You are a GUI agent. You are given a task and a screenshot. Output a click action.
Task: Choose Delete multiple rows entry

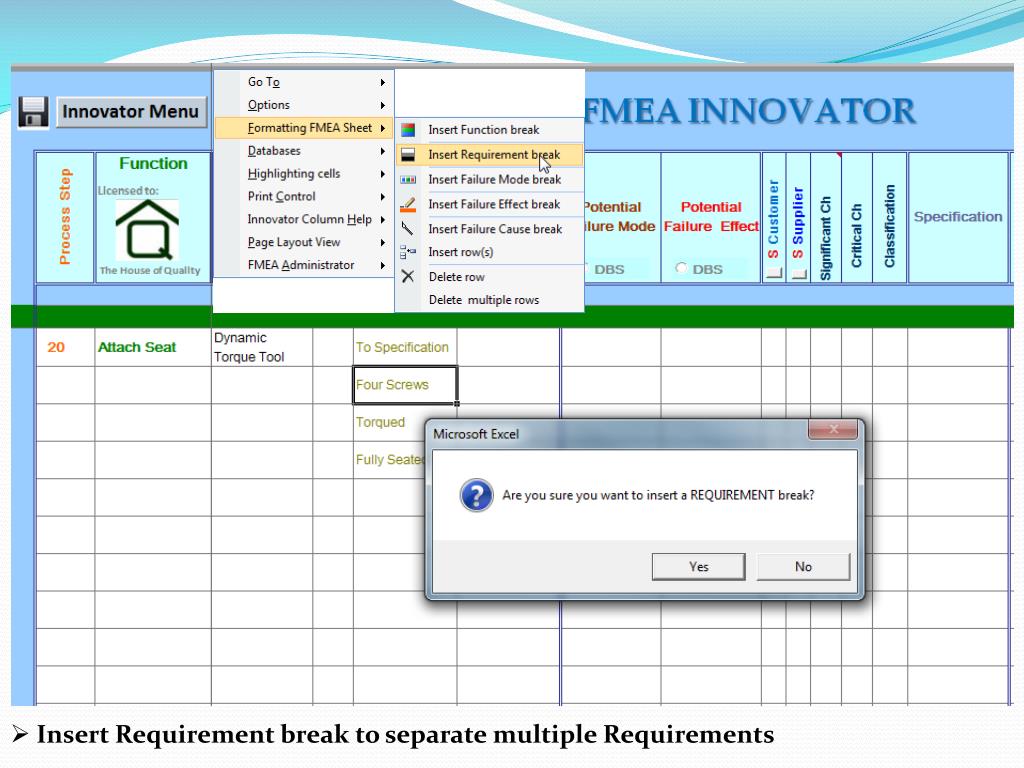click(489, 300)
